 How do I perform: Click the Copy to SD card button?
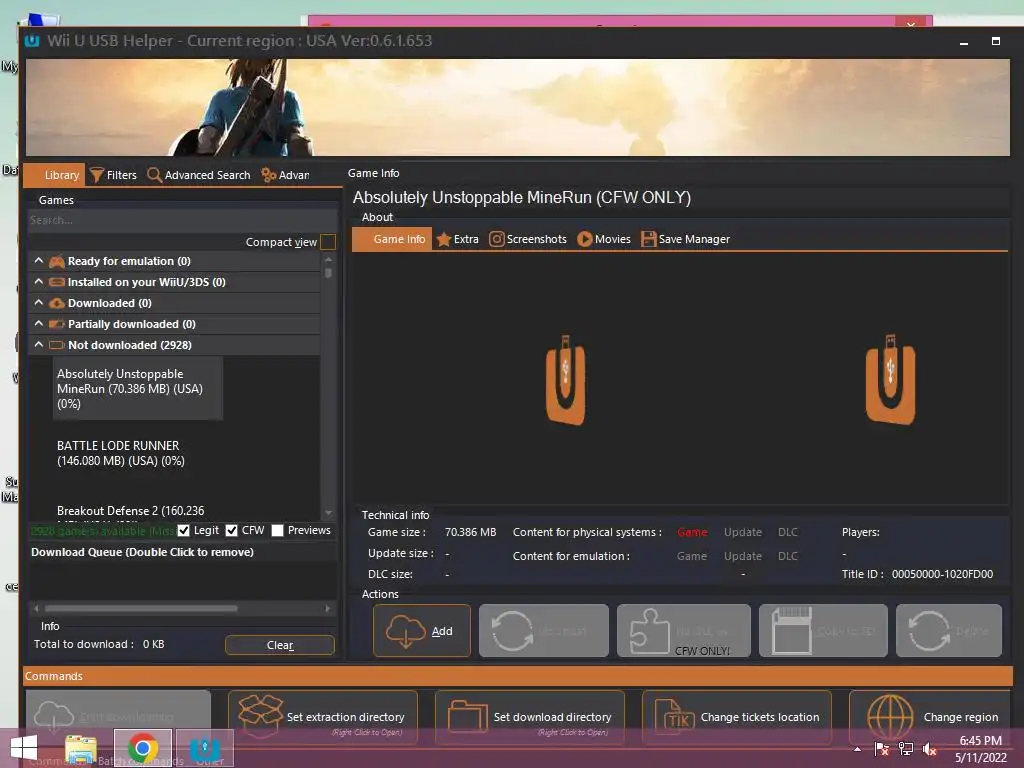coord(823,631)
